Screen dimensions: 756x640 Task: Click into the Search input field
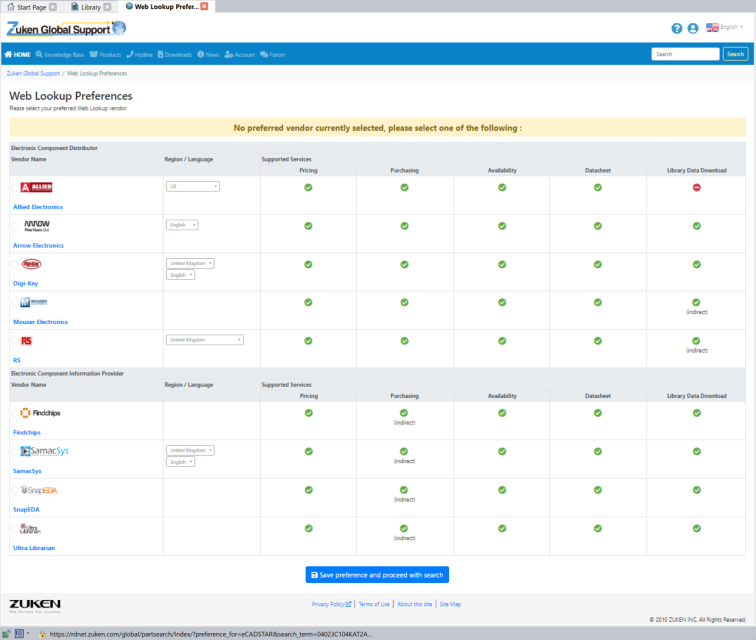click(685, 54)
